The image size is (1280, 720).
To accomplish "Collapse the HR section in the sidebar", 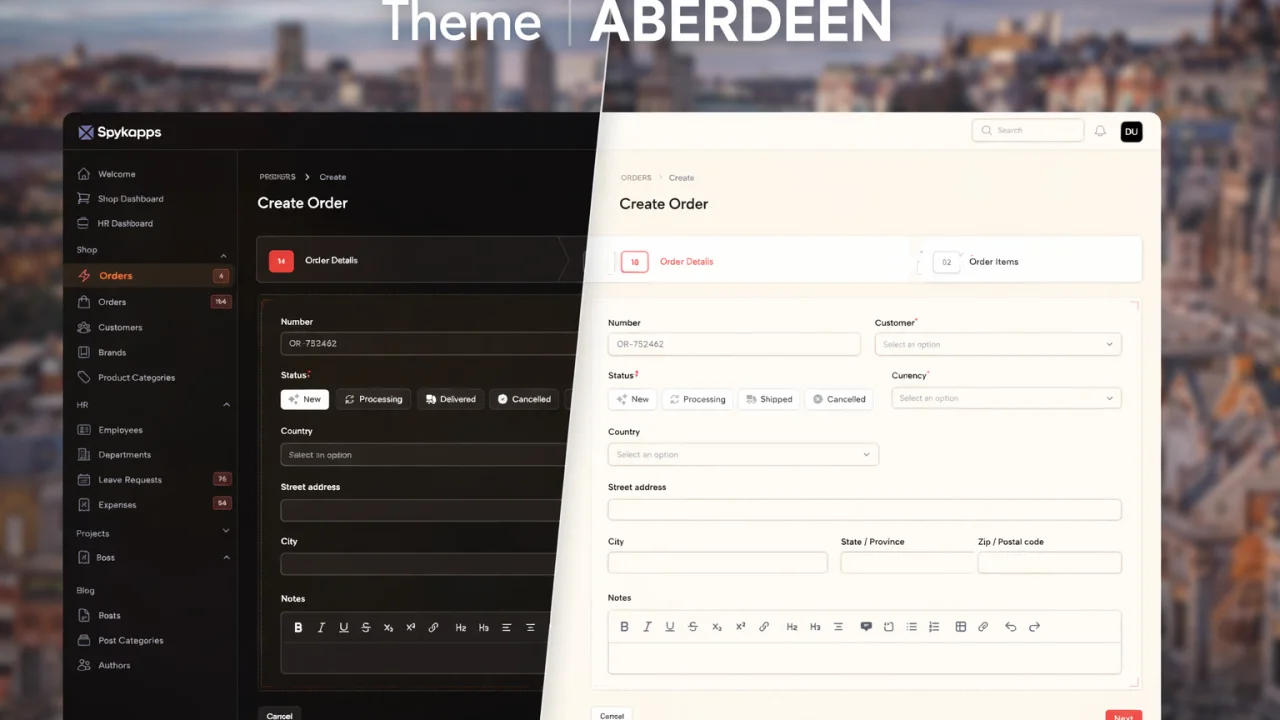I will click(x=226, y=404).
